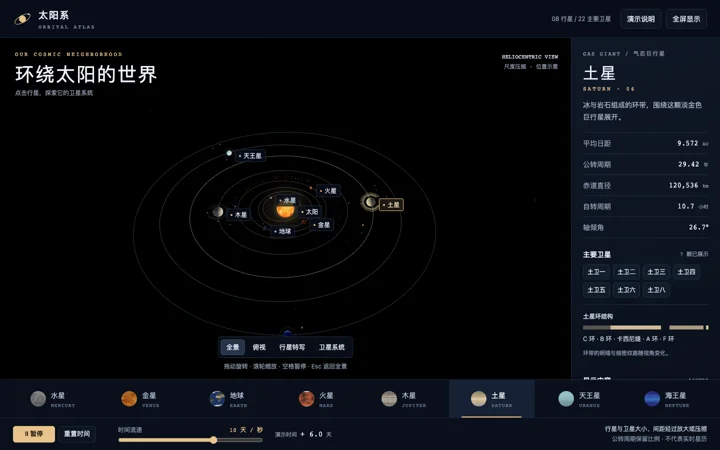Click the 时间流速 time speed slider handle

[214, 440]
